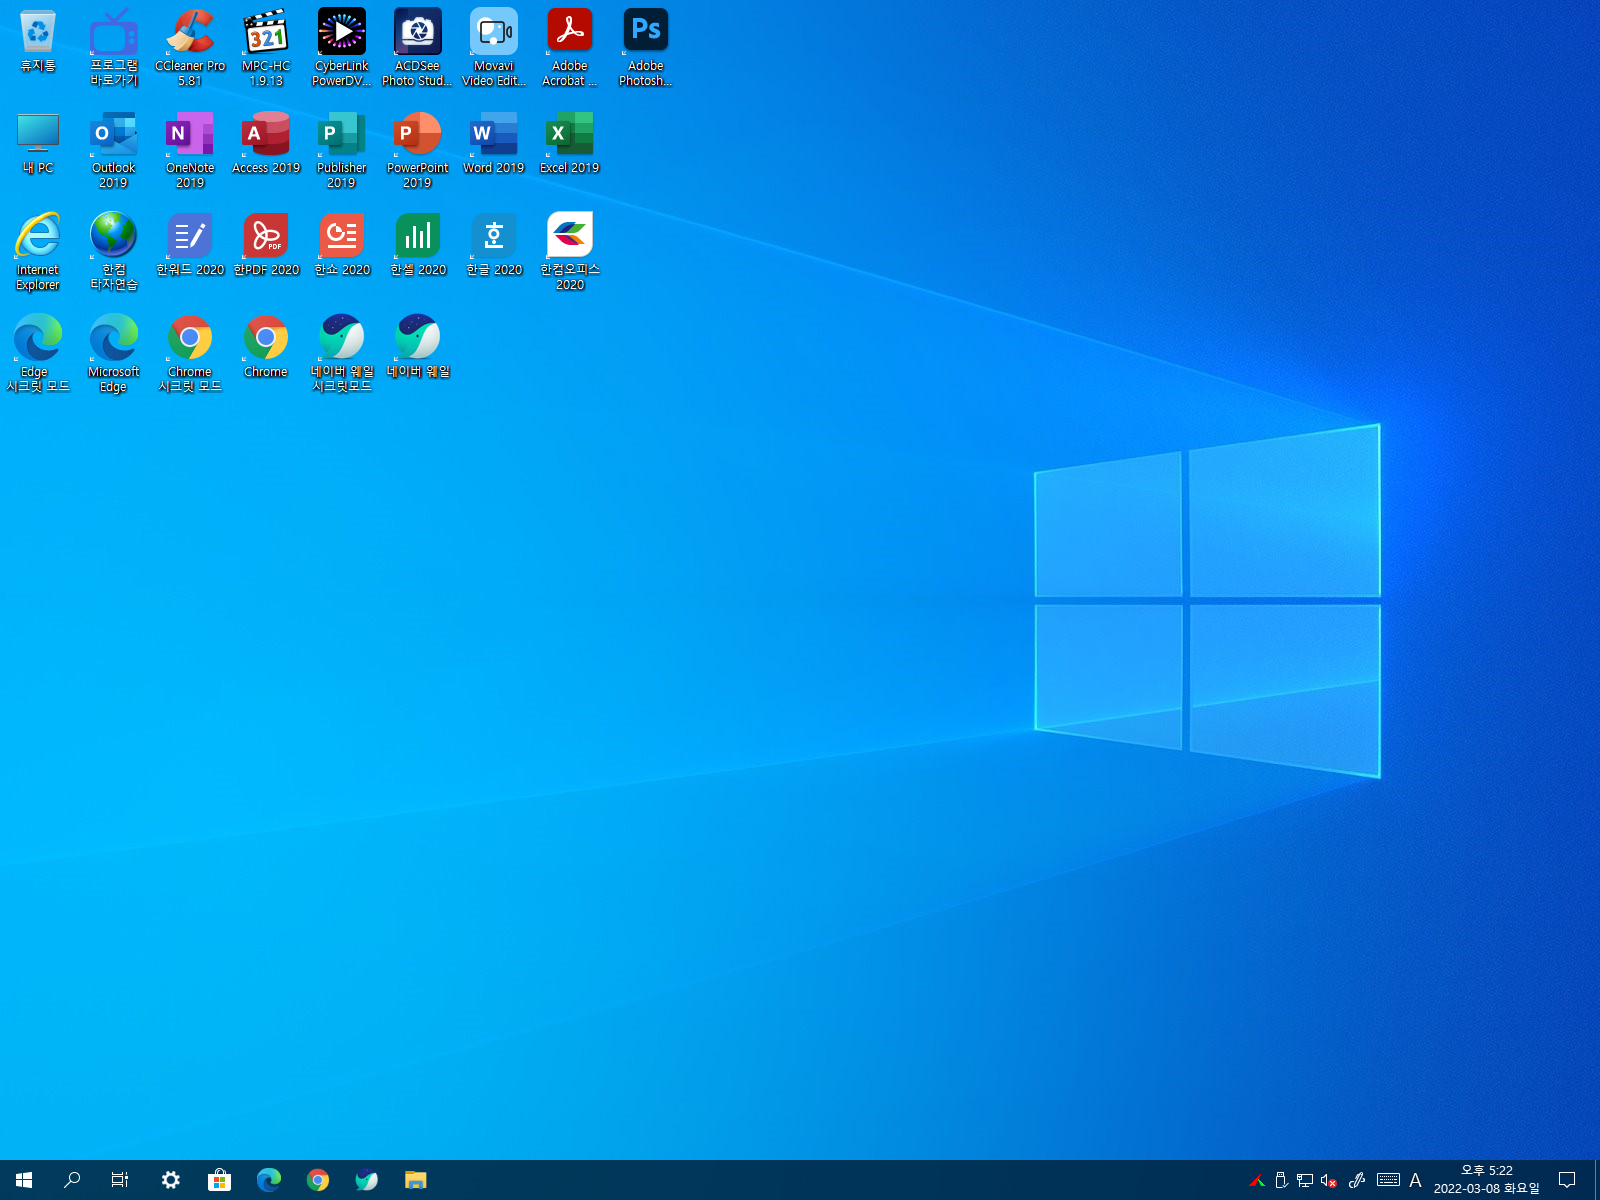Image resolution: width=1600 pixels, height=1200 pixels.
Task: Open Chrome 시크릿 모드 shortcut
Action: (x=190, y=354)
